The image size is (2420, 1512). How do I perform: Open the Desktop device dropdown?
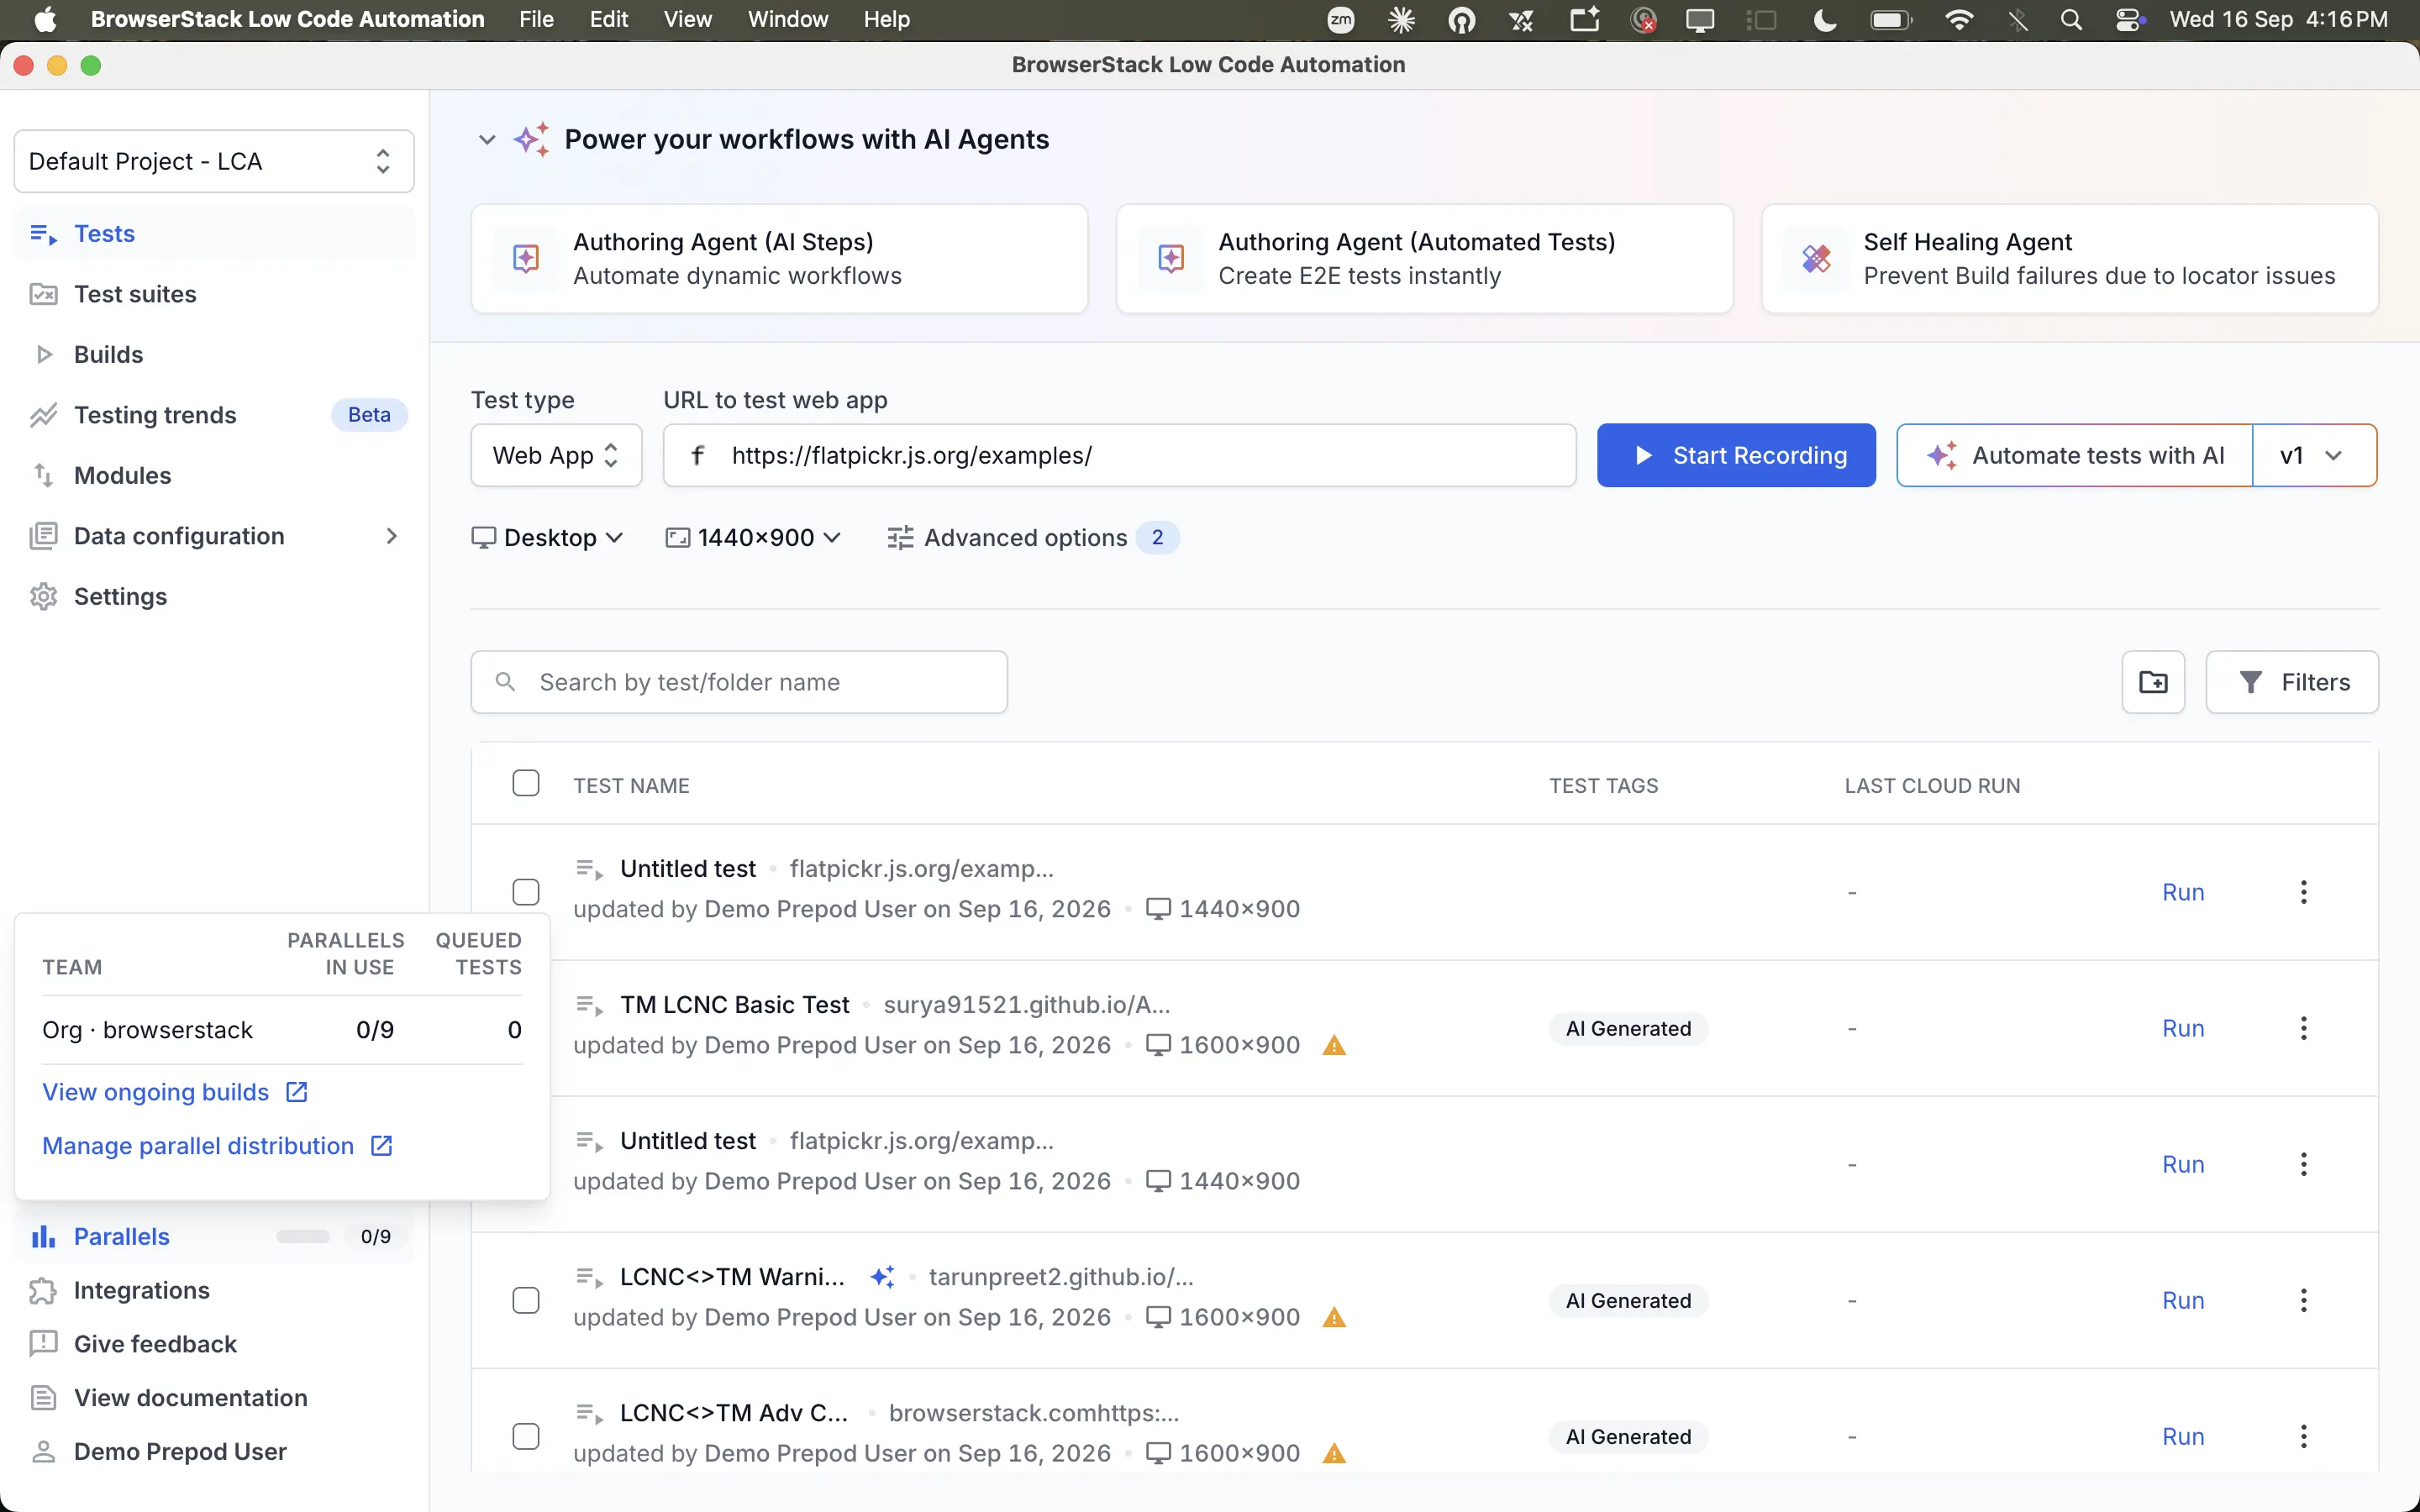click(548, 538)
